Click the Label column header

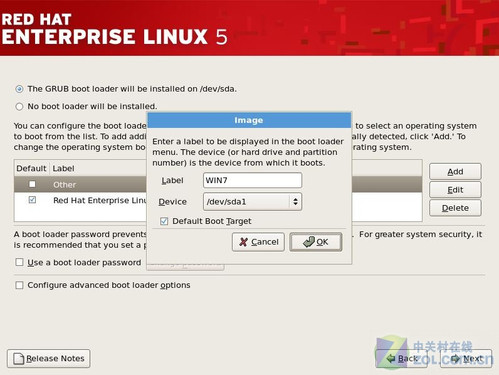coord(63,168)
